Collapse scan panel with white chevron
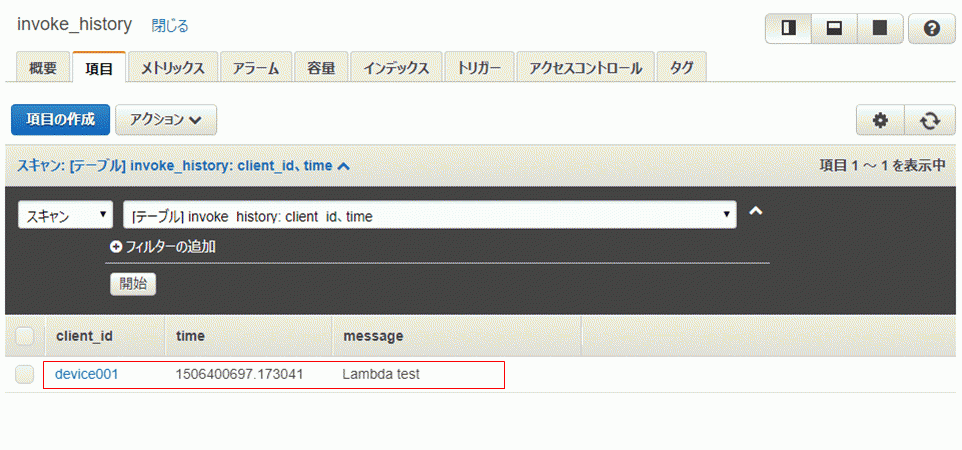The height and width of the screenshot is (450, 962). click(x=756, y=211)
